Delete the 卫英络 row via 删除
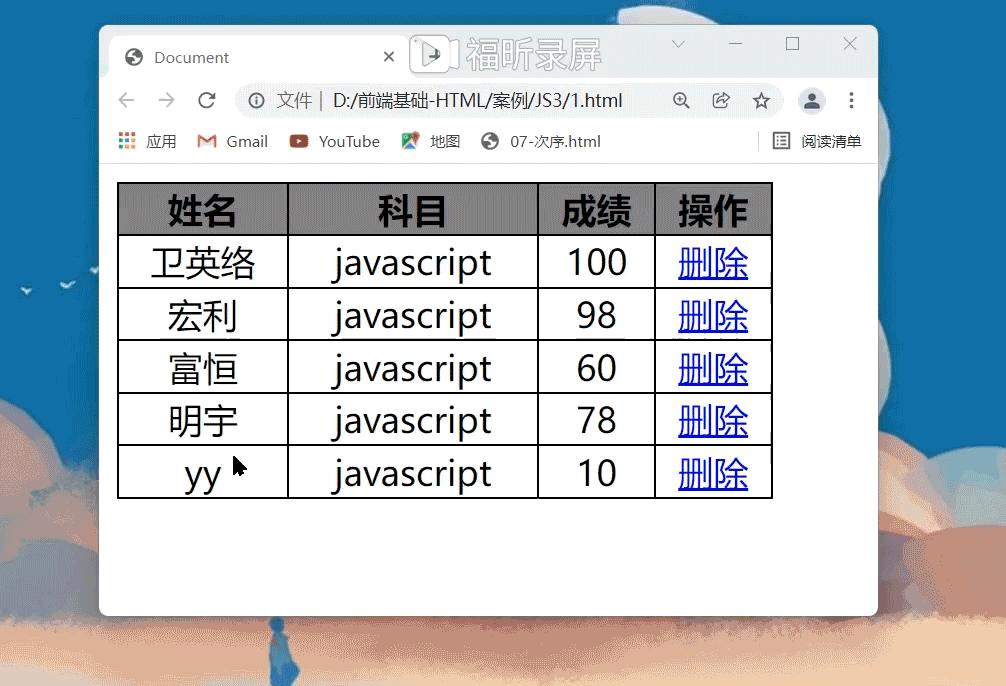The image size is (1006, 686). click(x=713, y=262)
